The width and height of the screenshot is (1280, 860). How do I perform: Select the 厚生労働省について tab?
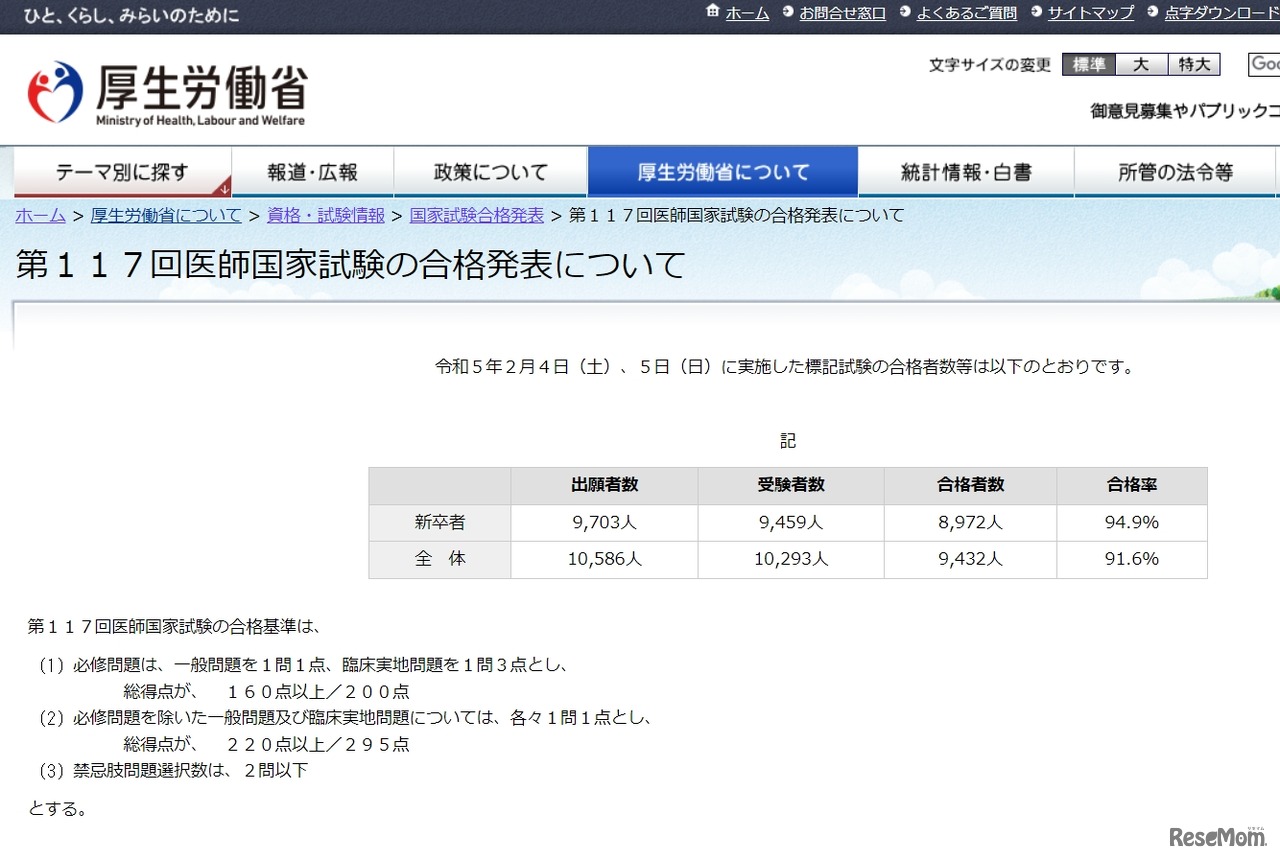coord(723,172)
